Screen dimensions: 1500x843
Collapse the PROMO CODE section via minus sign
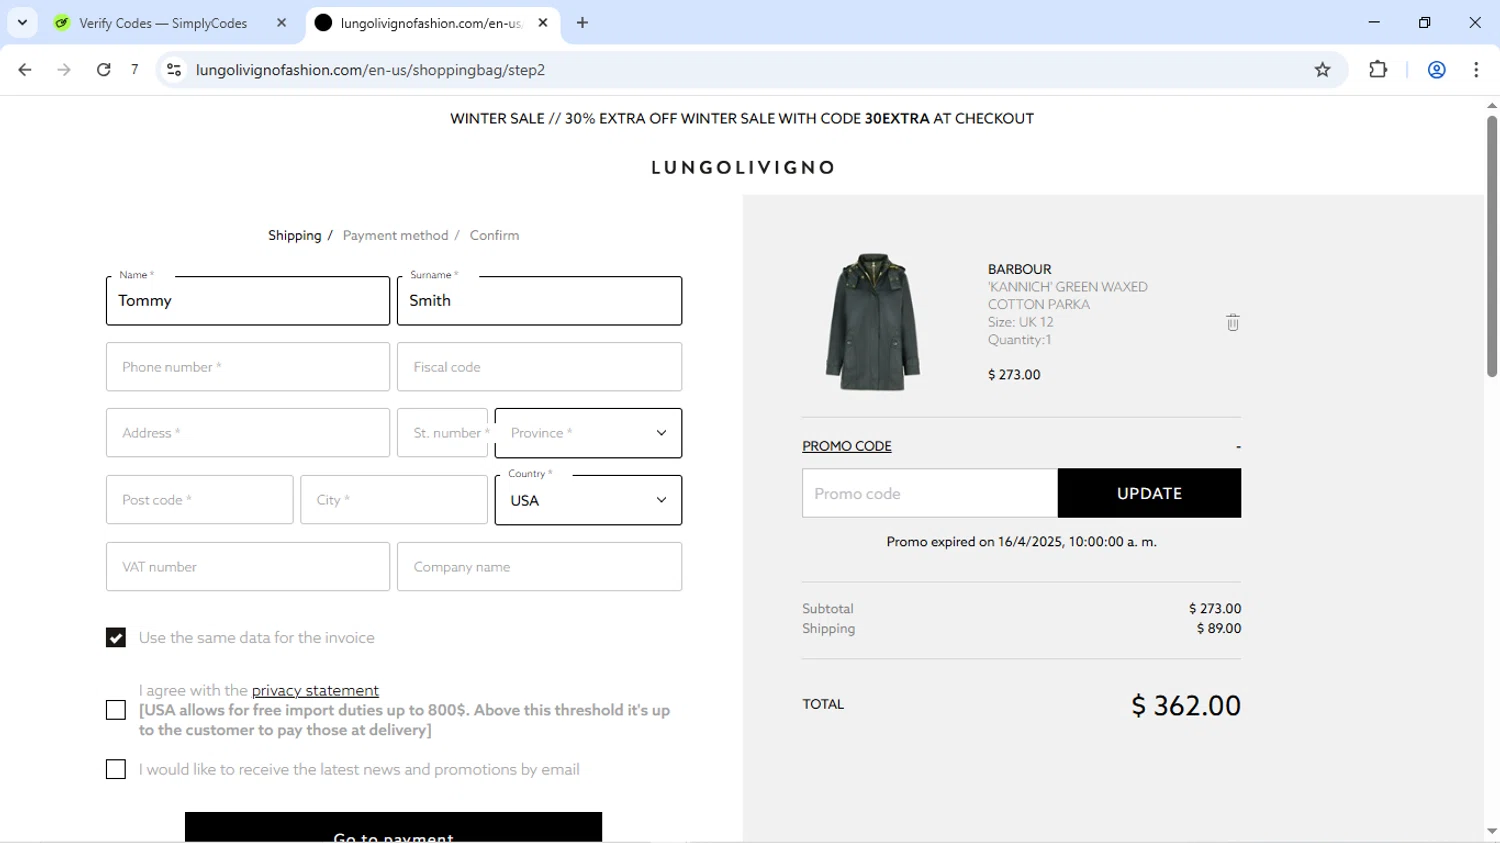pos(1238,447)
